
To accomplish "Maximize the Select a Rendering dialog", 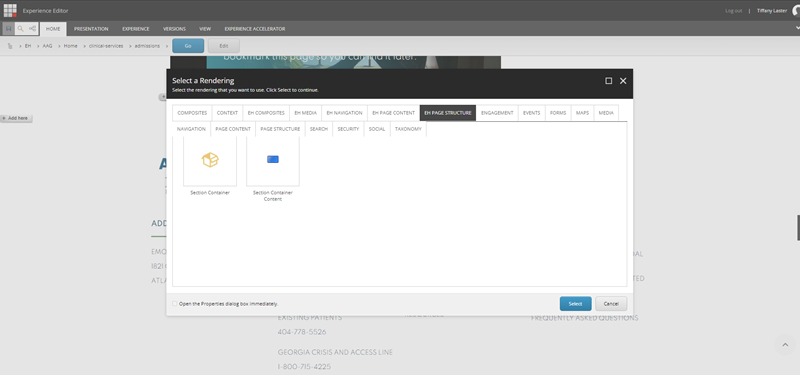I will [x=609, y=81].
